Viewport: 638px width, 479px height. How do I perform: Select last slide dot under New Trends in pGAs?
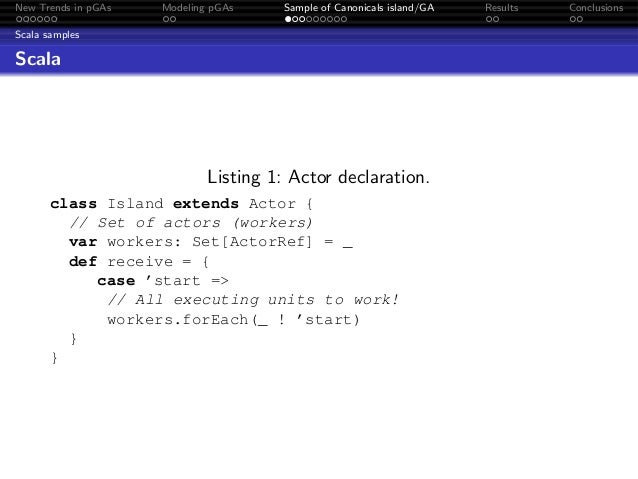coord(54,19)
